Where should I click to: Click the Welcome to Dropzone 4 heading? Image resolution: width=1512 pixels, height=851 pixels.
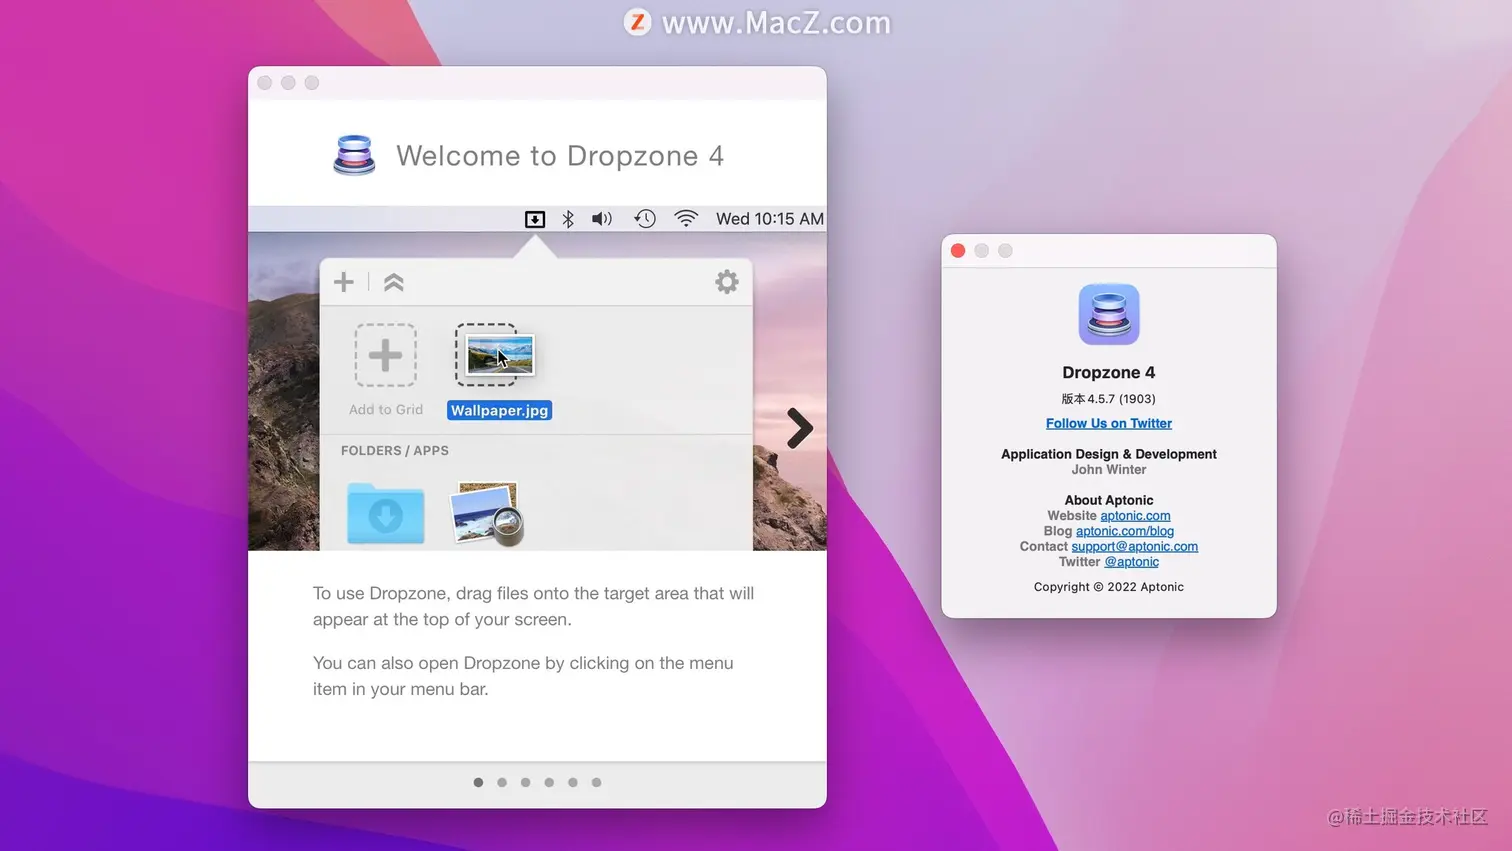coord(560,156)
